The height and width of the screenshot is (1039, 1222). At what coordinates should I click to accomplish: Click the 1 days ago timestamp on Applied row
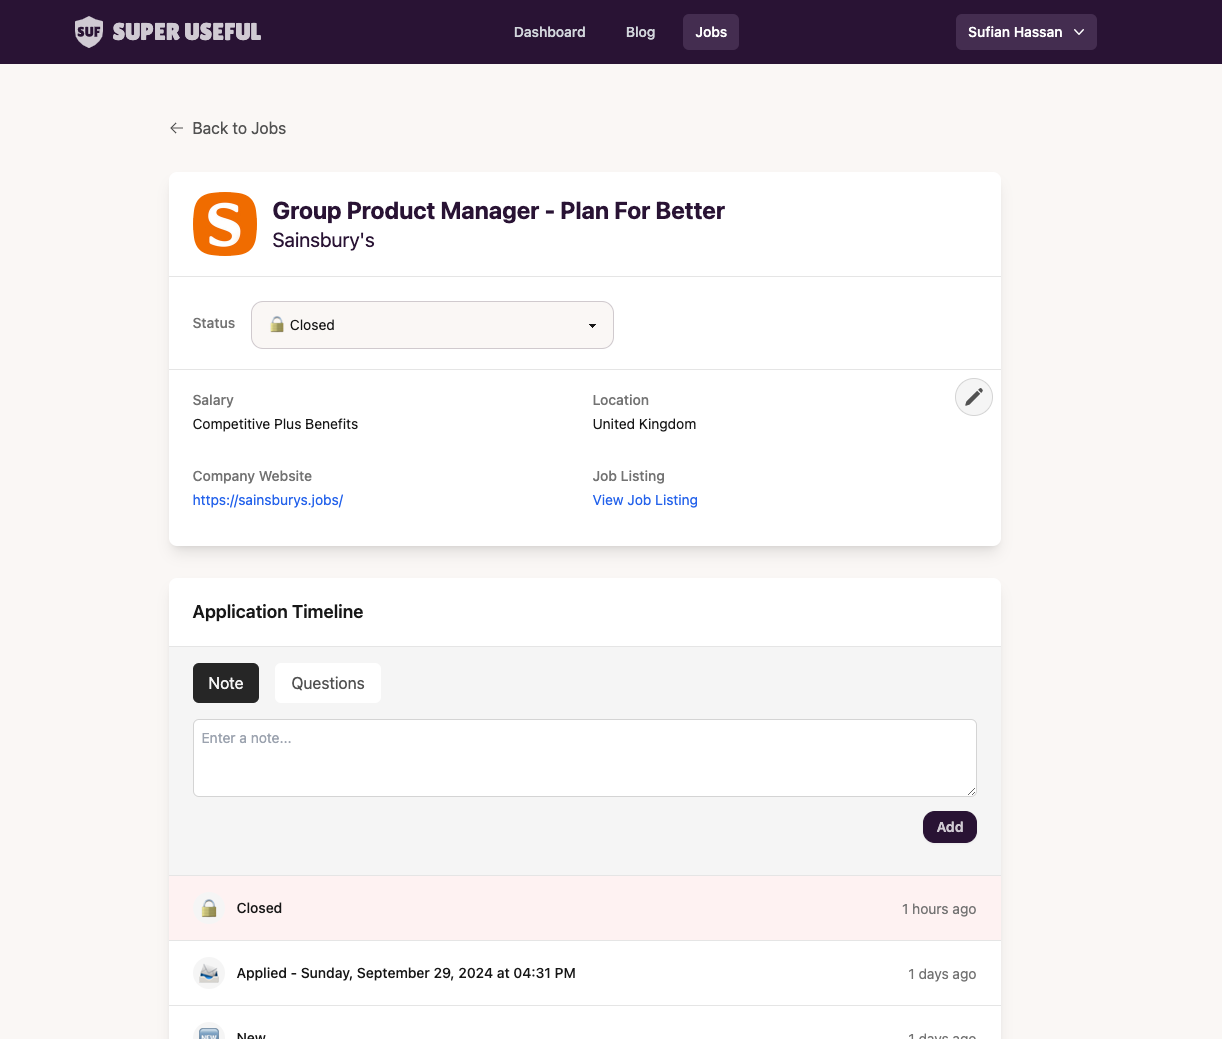click(942, 974)
